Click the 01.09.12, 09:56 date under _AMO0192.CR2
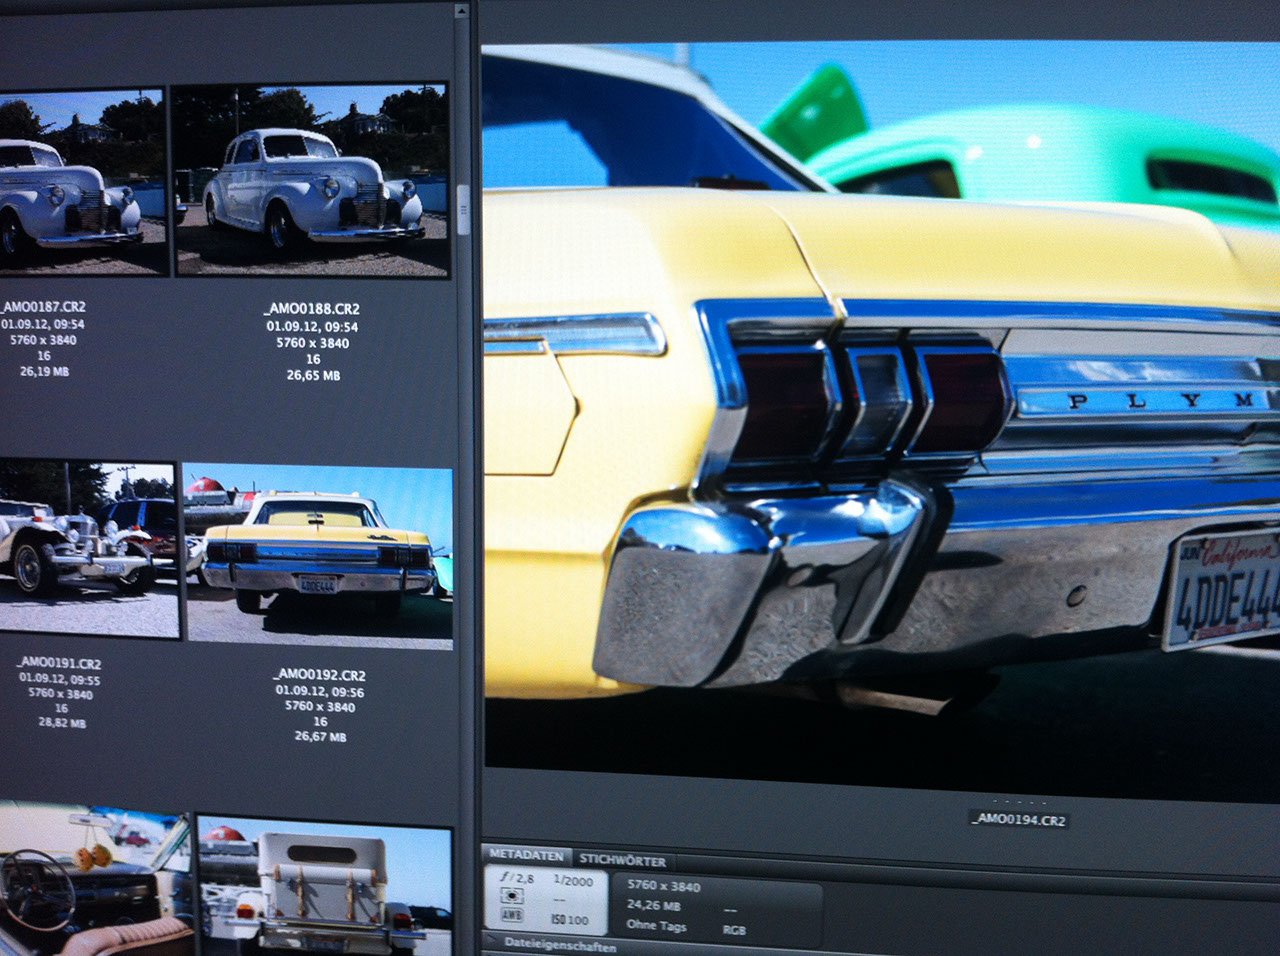This screenshot has height=956, width=1280. click(x=320, y=691)
